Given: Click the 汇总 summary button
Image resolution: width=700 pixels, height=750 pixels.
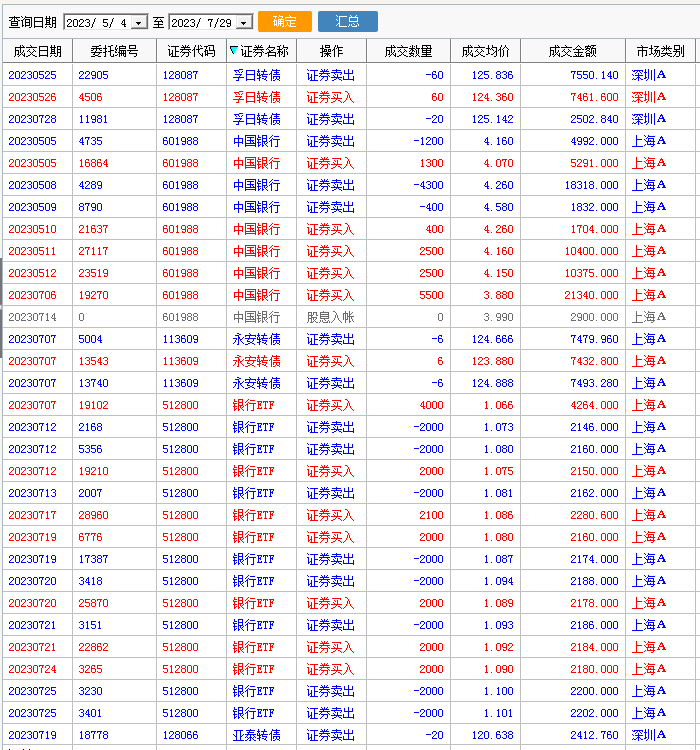Looking at the screenshot, I should (348, 22).
